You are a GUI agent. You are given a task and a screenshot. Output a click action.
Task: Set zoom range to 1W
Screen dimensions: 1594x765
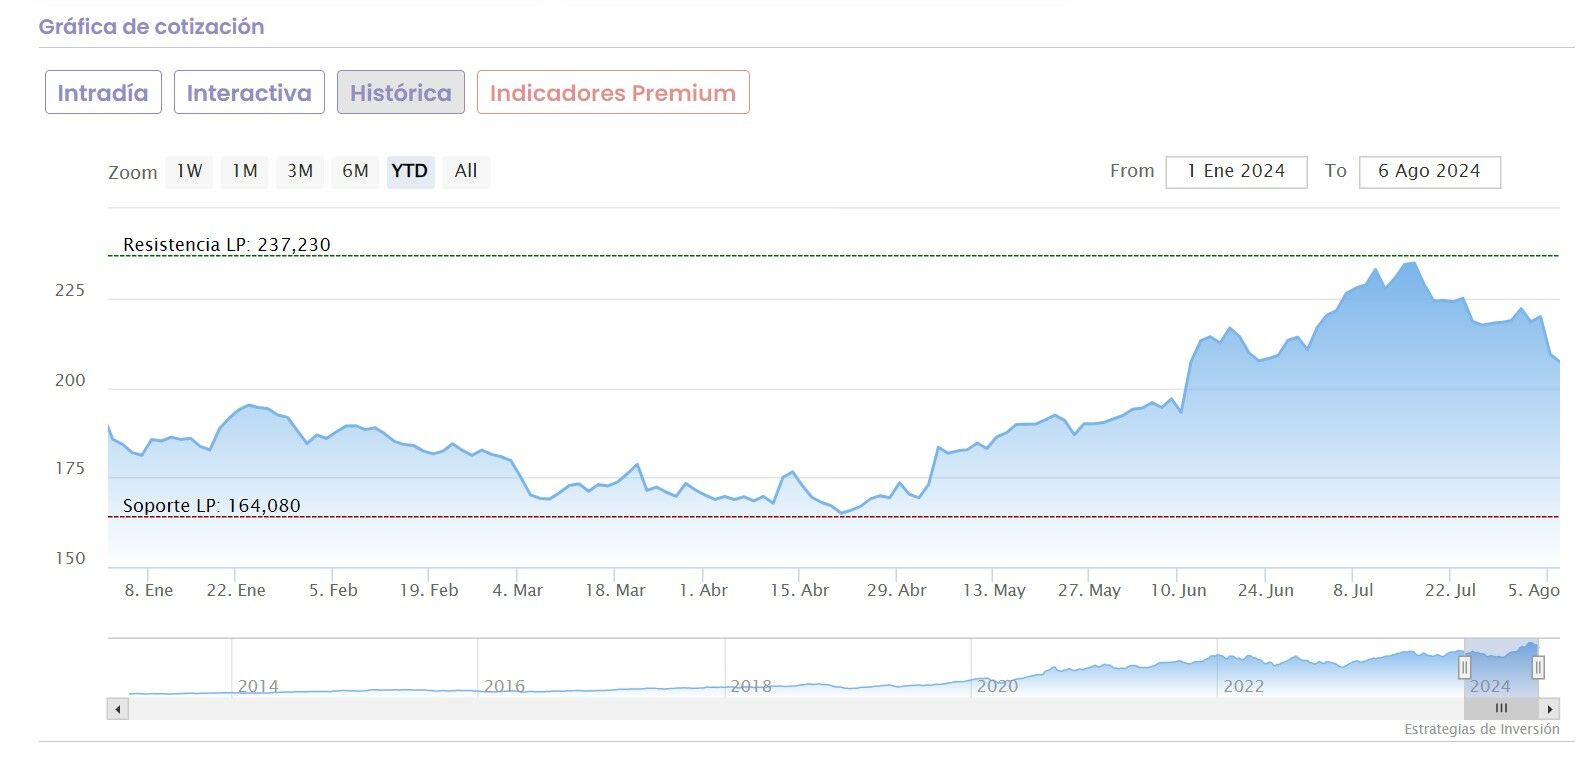(189, 171)
